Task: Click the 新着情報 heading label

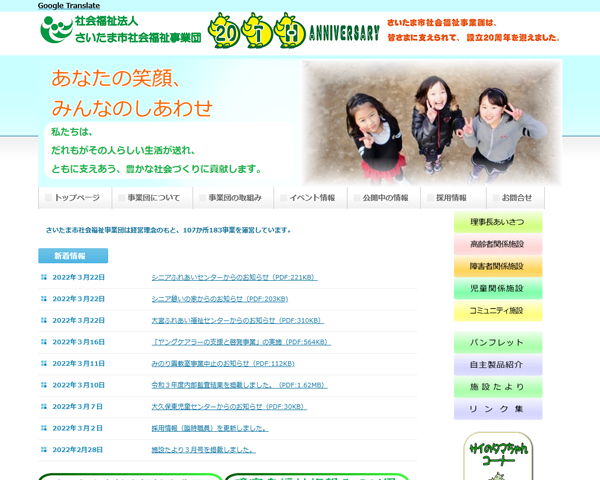Action: (x=73, y=256)
